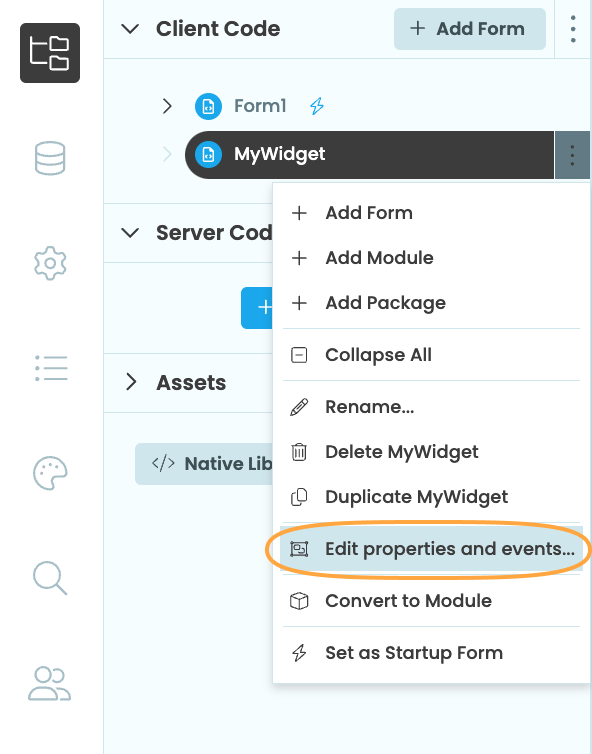The height and width of the screenshot is (754, 592).
Task: Open the Data Tables database icon
Action: coord(50,158)
